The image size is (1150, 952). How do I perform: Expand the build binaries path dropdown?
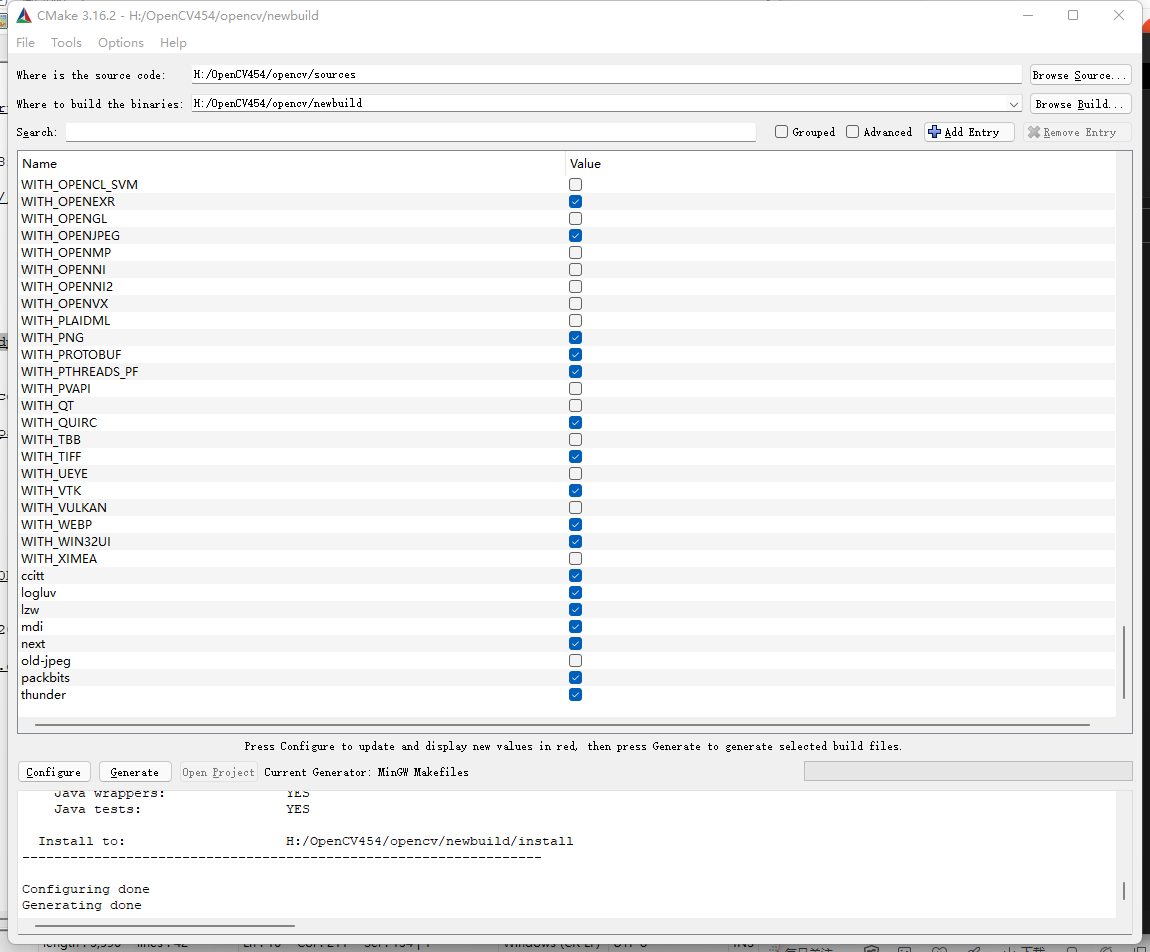click(x=1014, y=104)
